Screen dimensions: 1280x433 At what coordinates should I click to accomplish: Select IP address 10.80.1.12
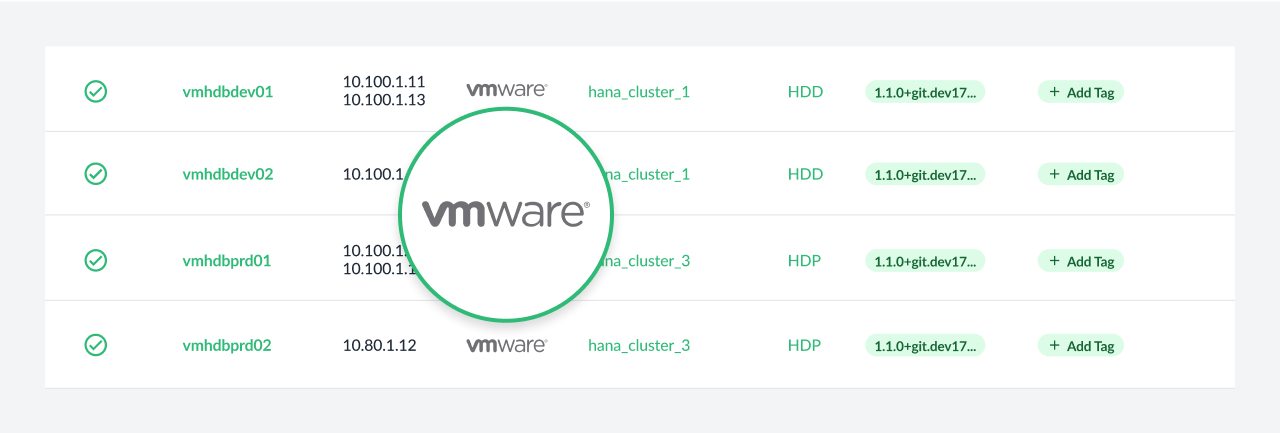(379, 346)
